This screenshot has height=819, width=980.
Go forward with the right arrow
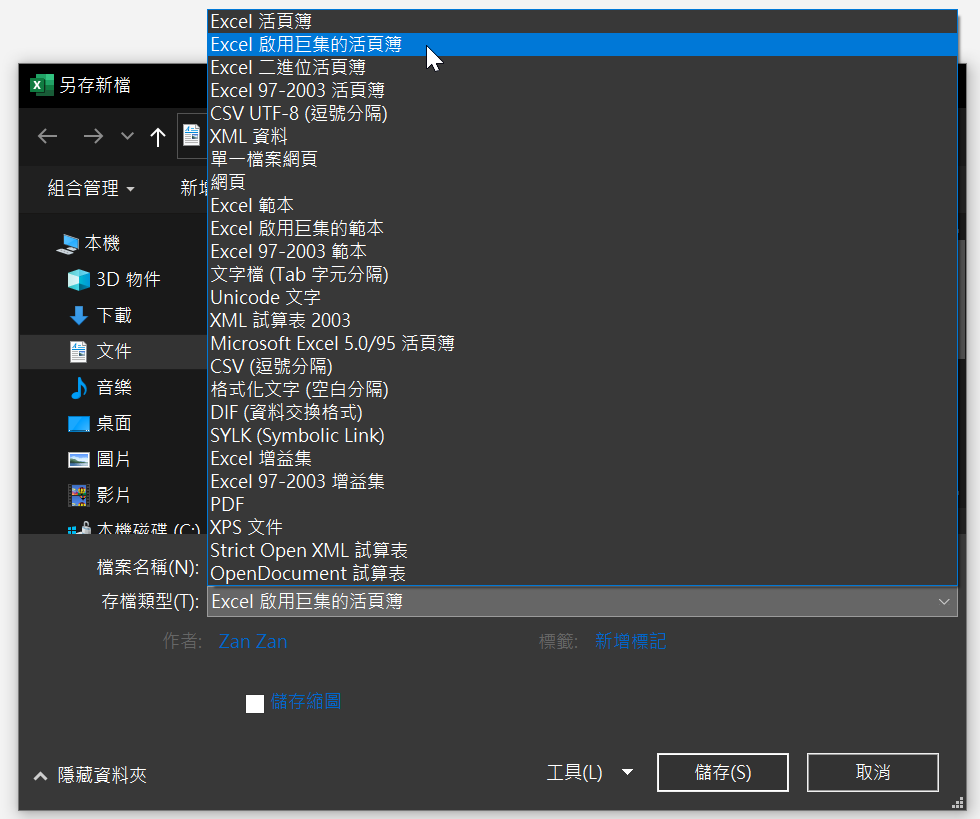tap(93, 136)
